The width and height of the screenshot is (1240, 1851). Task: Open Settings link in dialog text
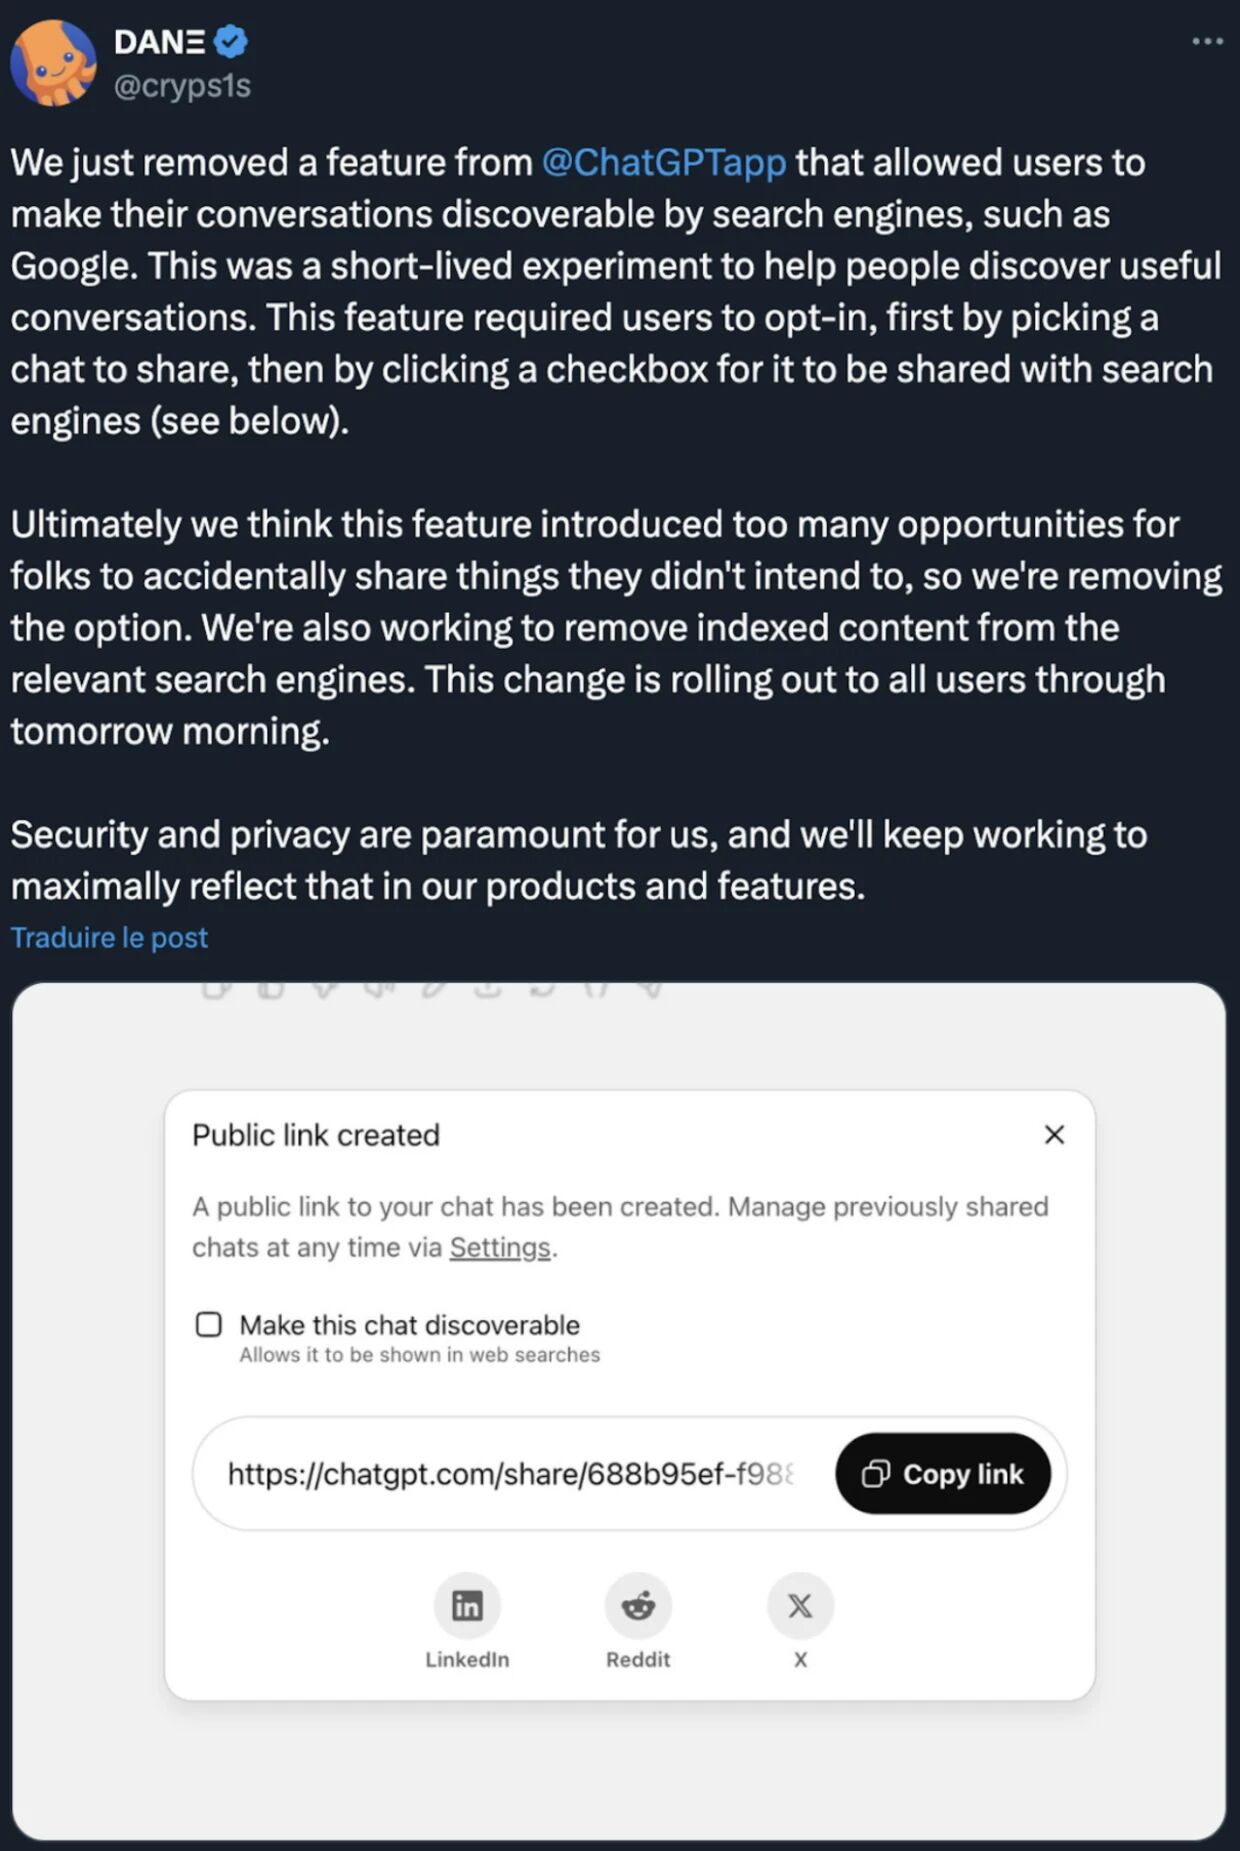(x=500, y=1247)
